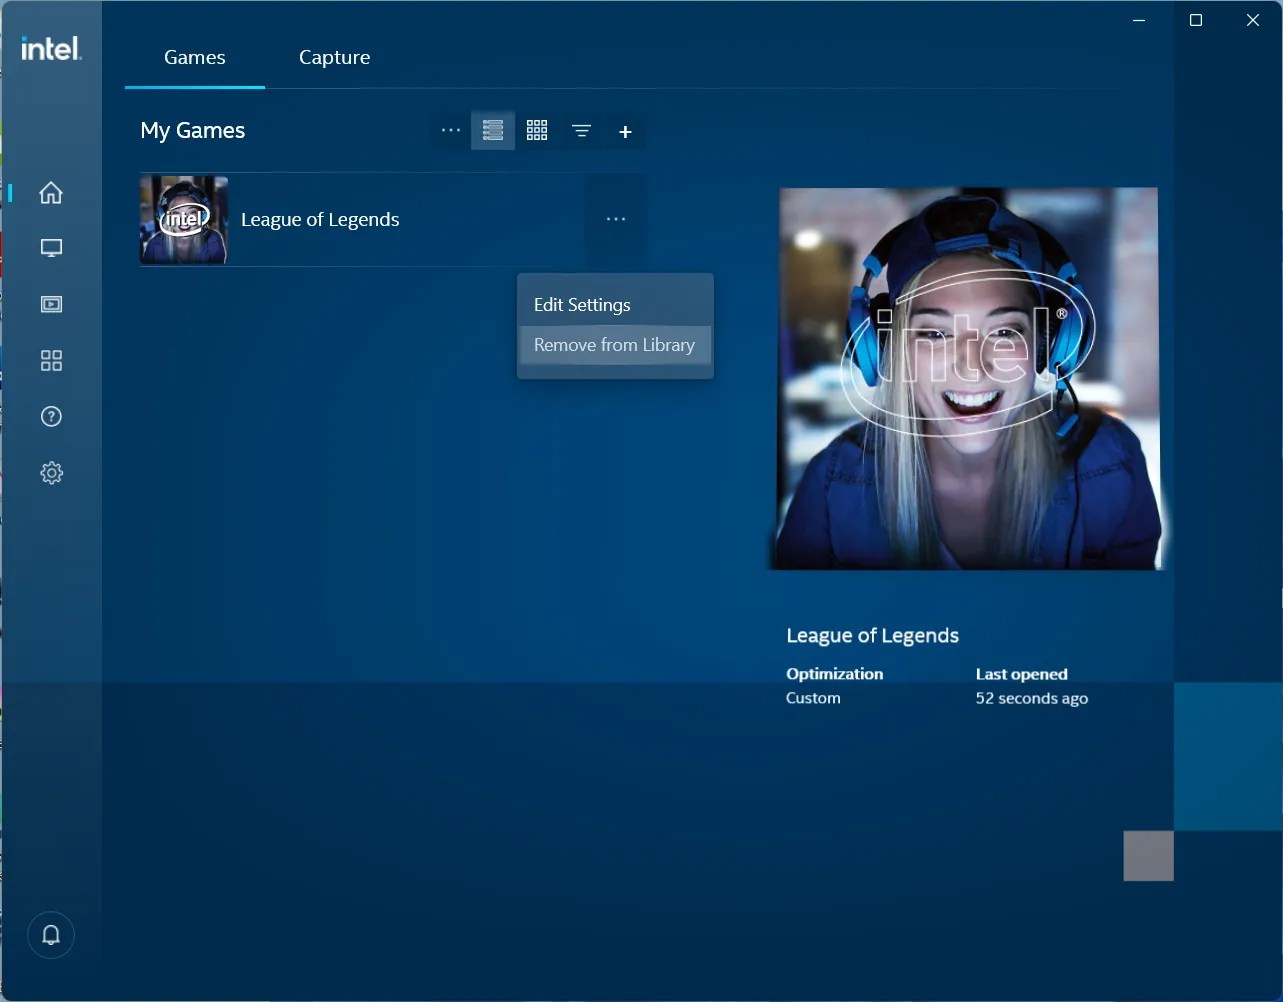Viewport: 1283px width, 1002px height.
Task: Open the Video section in the sidebar
Action: [51, 304]
